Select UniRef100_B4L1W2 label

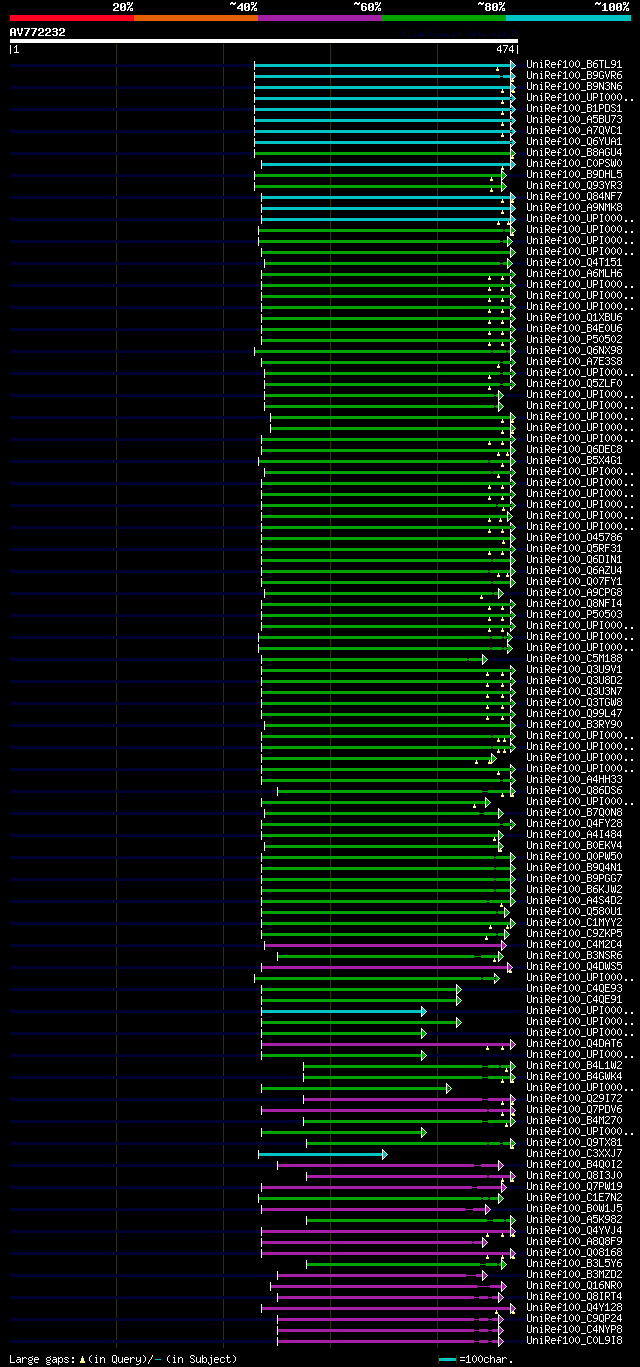tap(576, 1065)
